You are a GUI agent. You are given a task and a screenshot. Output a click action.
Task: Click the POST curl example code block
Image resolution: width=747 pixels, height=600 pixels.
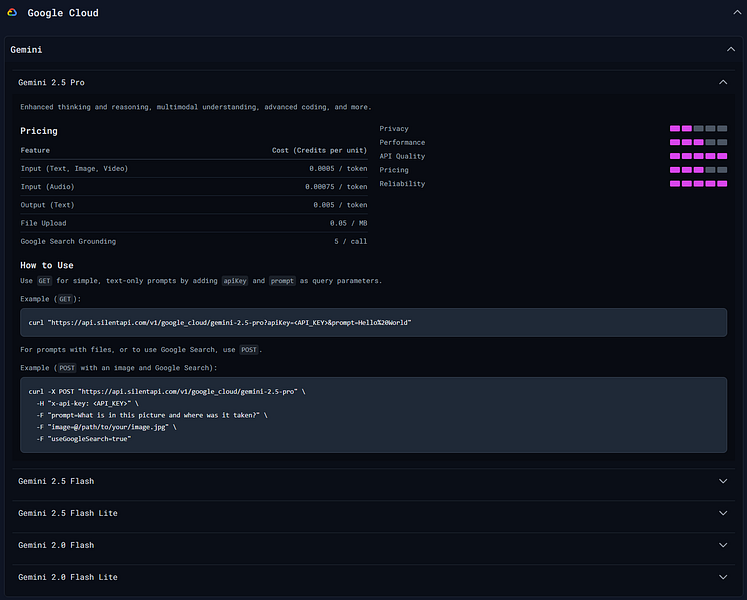(x=374, y=415)
